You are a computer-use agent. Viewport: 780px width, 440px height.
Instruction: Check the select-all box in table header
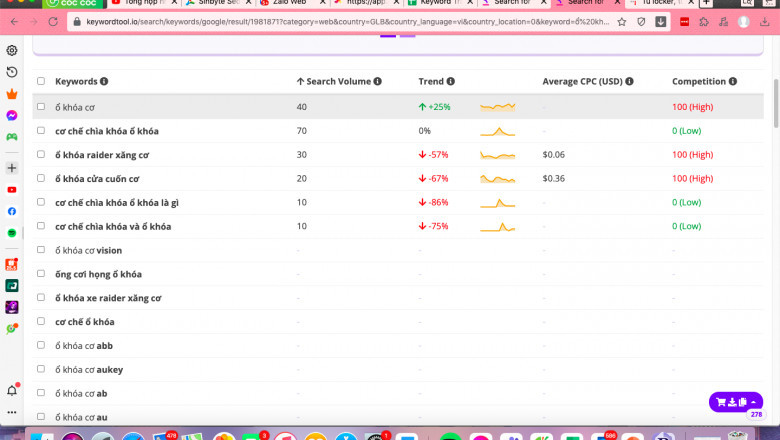point(41,82)
